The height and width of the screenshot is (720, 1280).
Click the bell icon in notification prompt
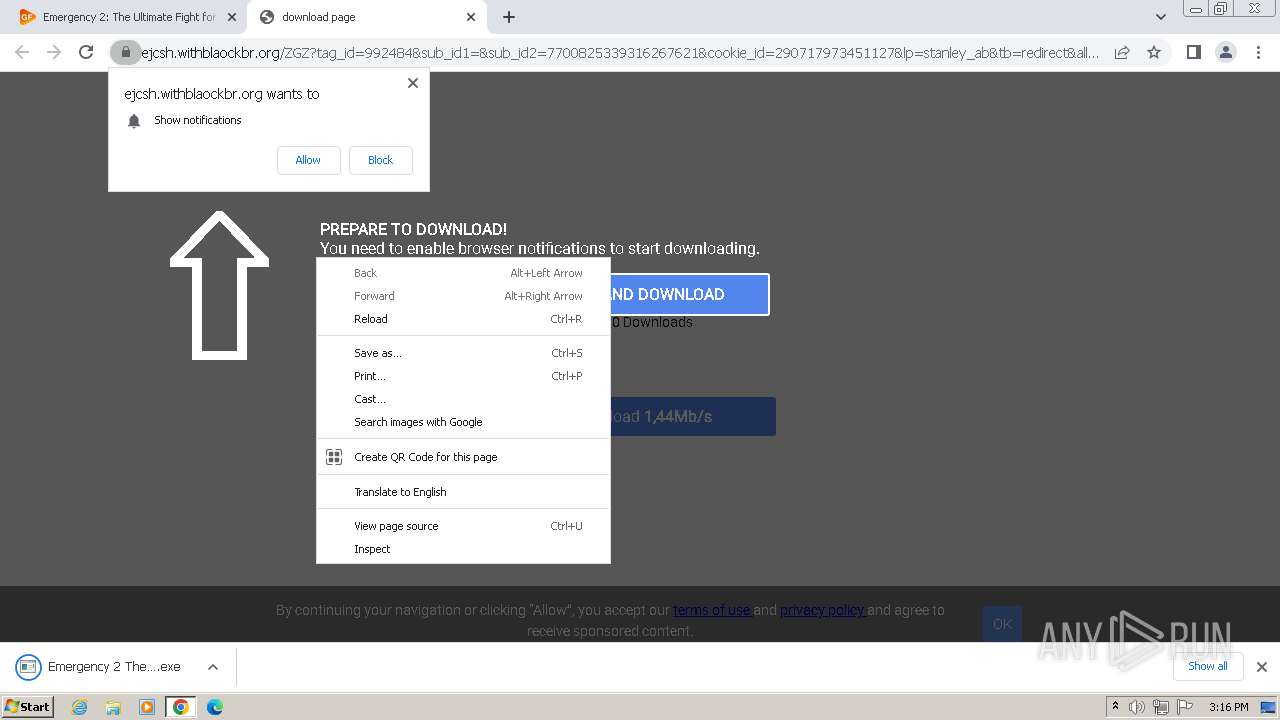tap(134, 121)
